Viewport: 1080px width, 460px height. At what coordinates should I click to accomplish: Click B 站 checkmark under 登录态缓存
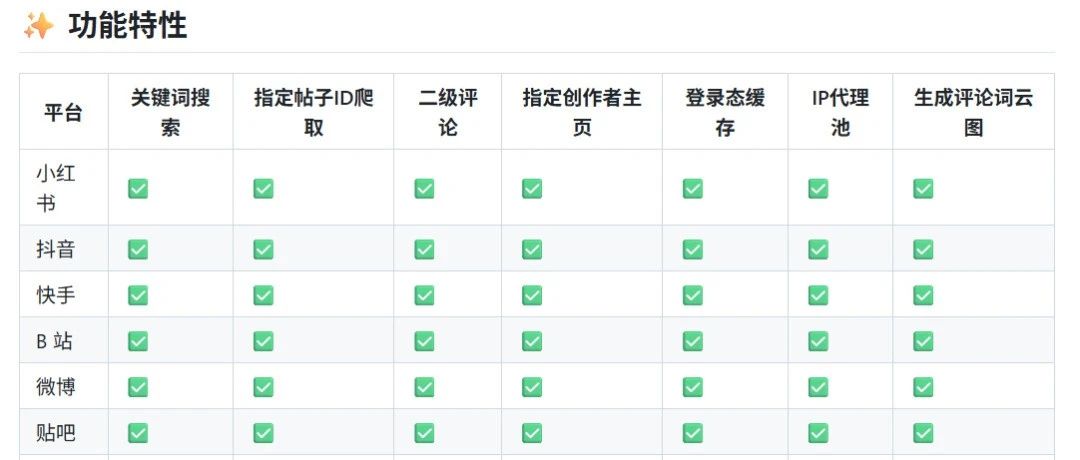(693, 341)
